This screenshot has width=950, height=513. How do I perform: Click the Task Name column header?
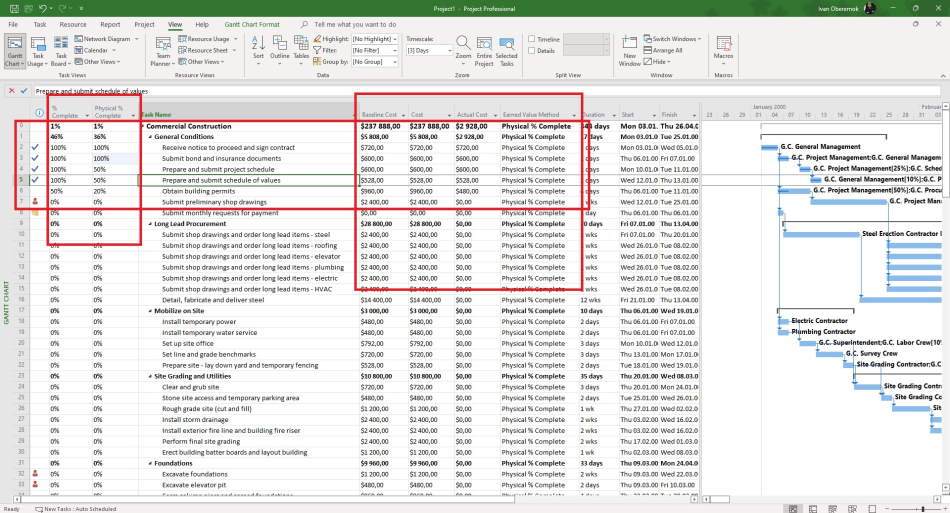coord(247,114)
